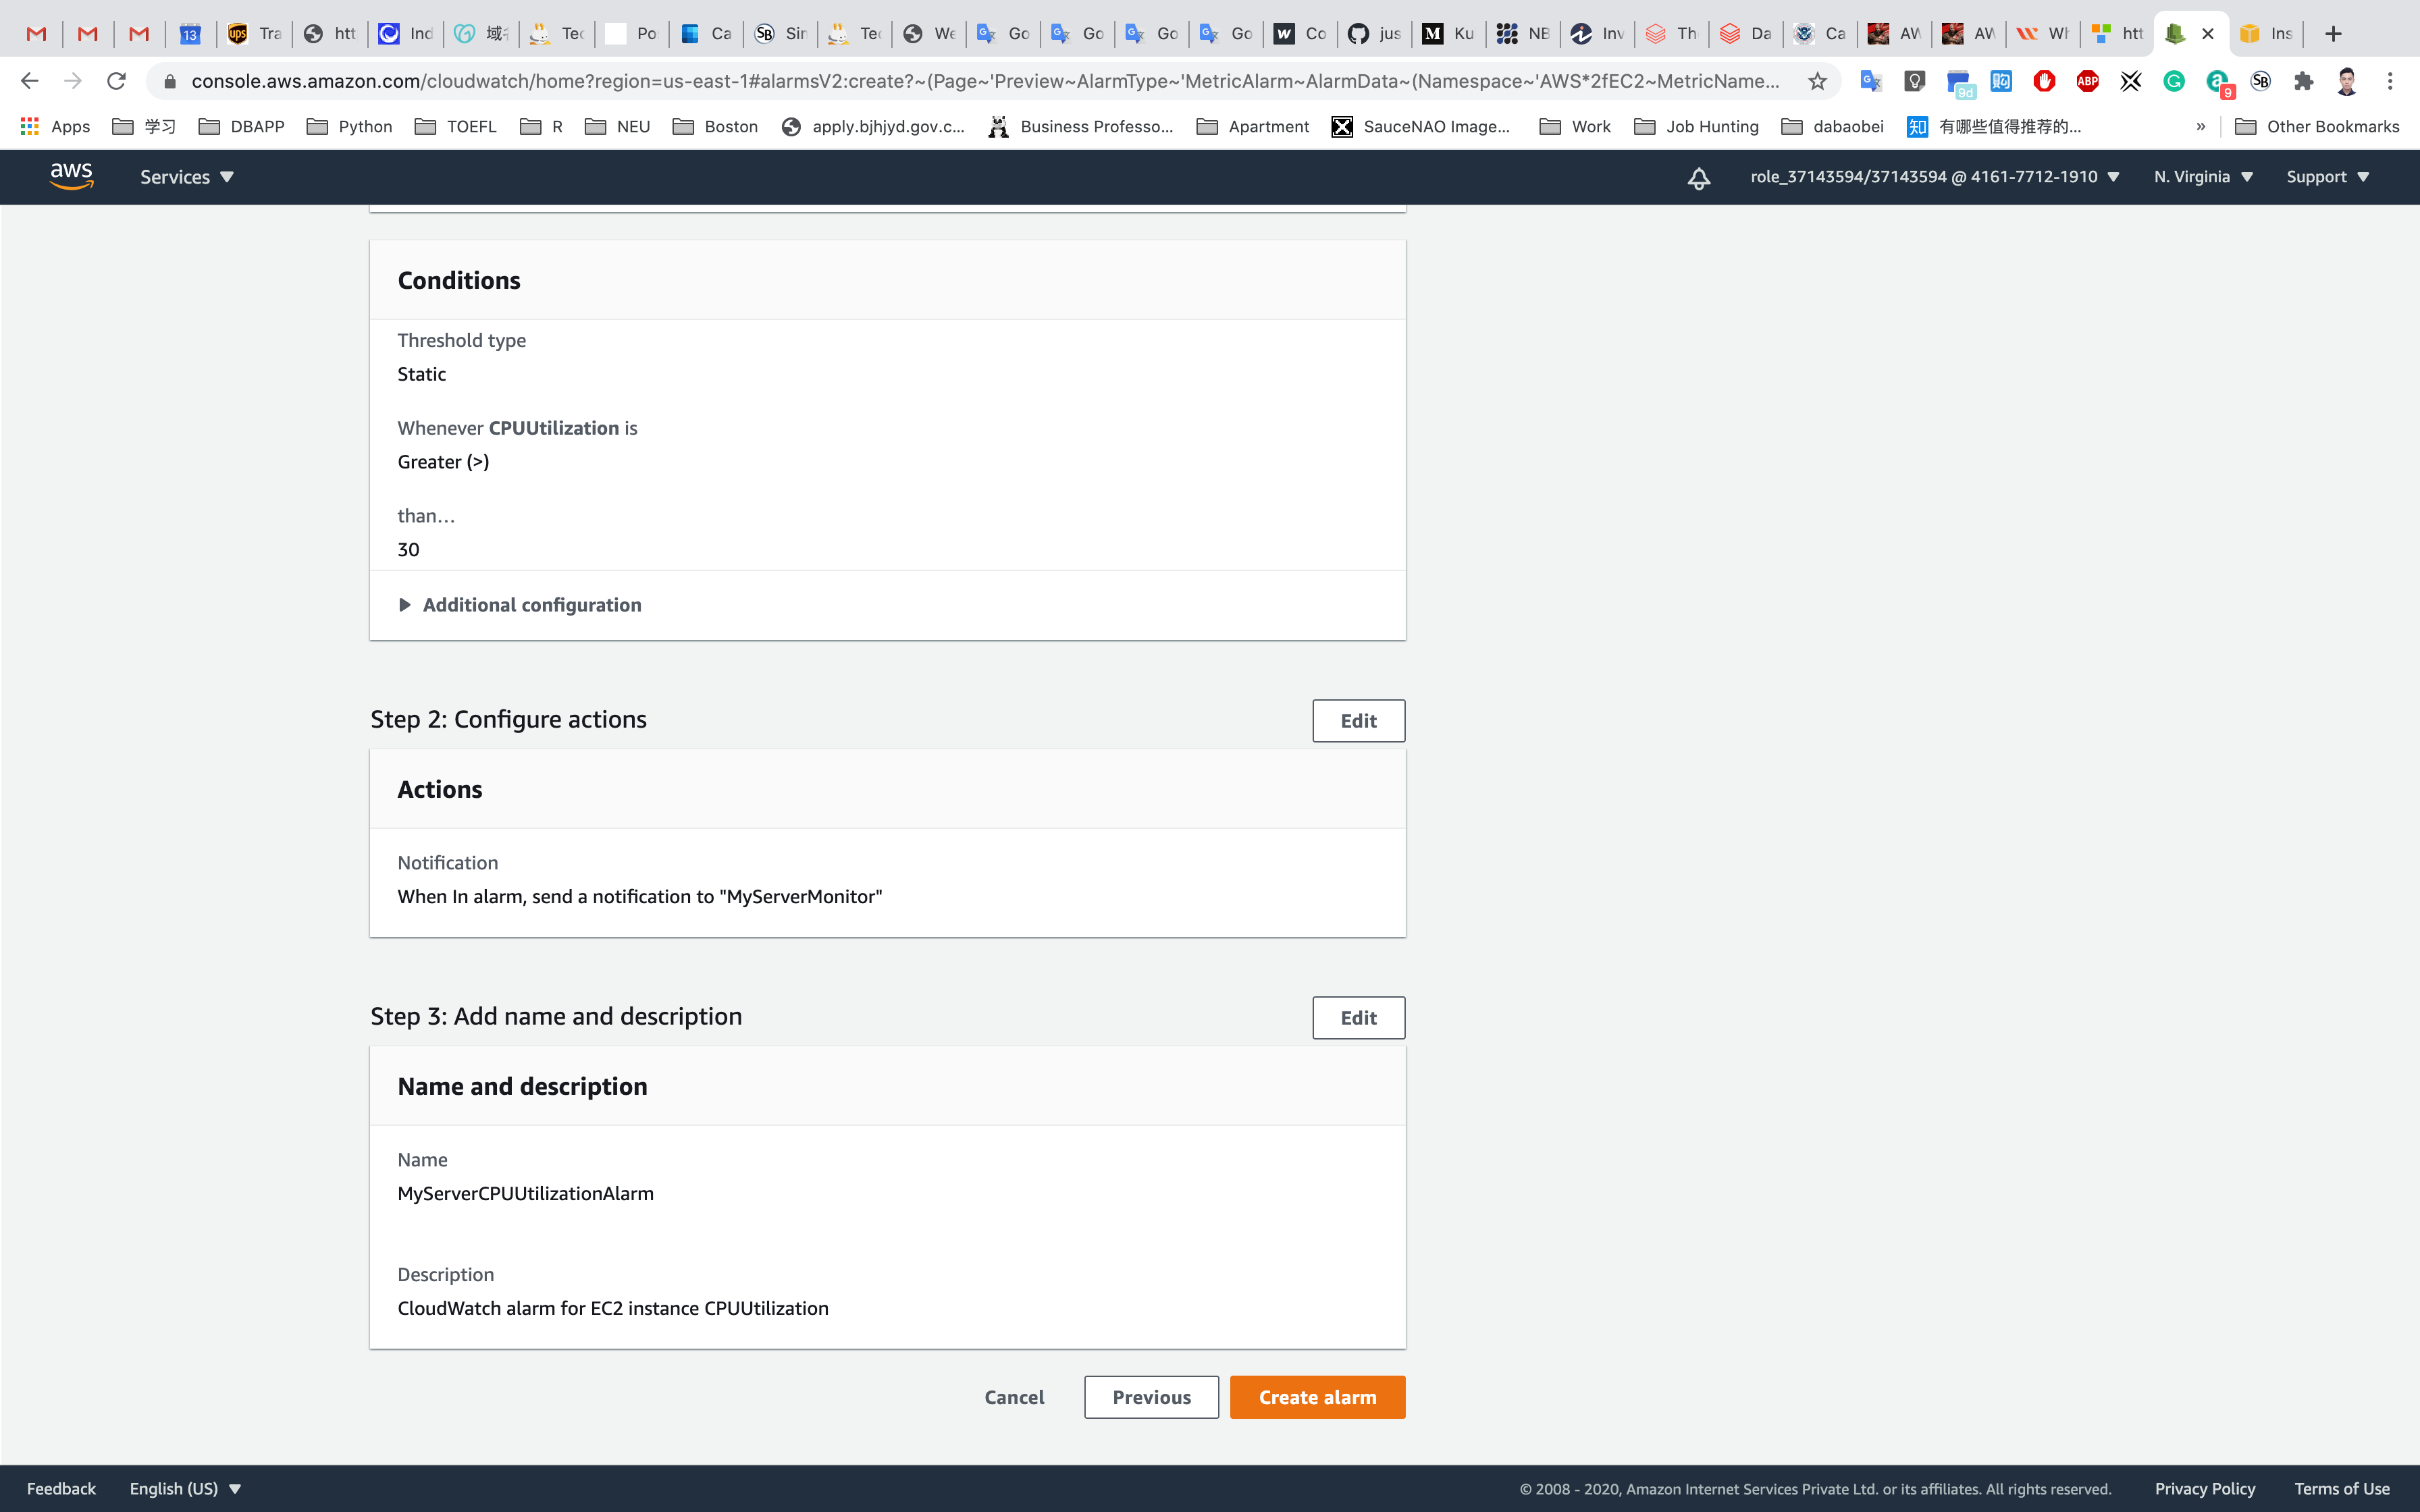
Task: Open the Google Translate extension icon
Action: coord(1870,81)
